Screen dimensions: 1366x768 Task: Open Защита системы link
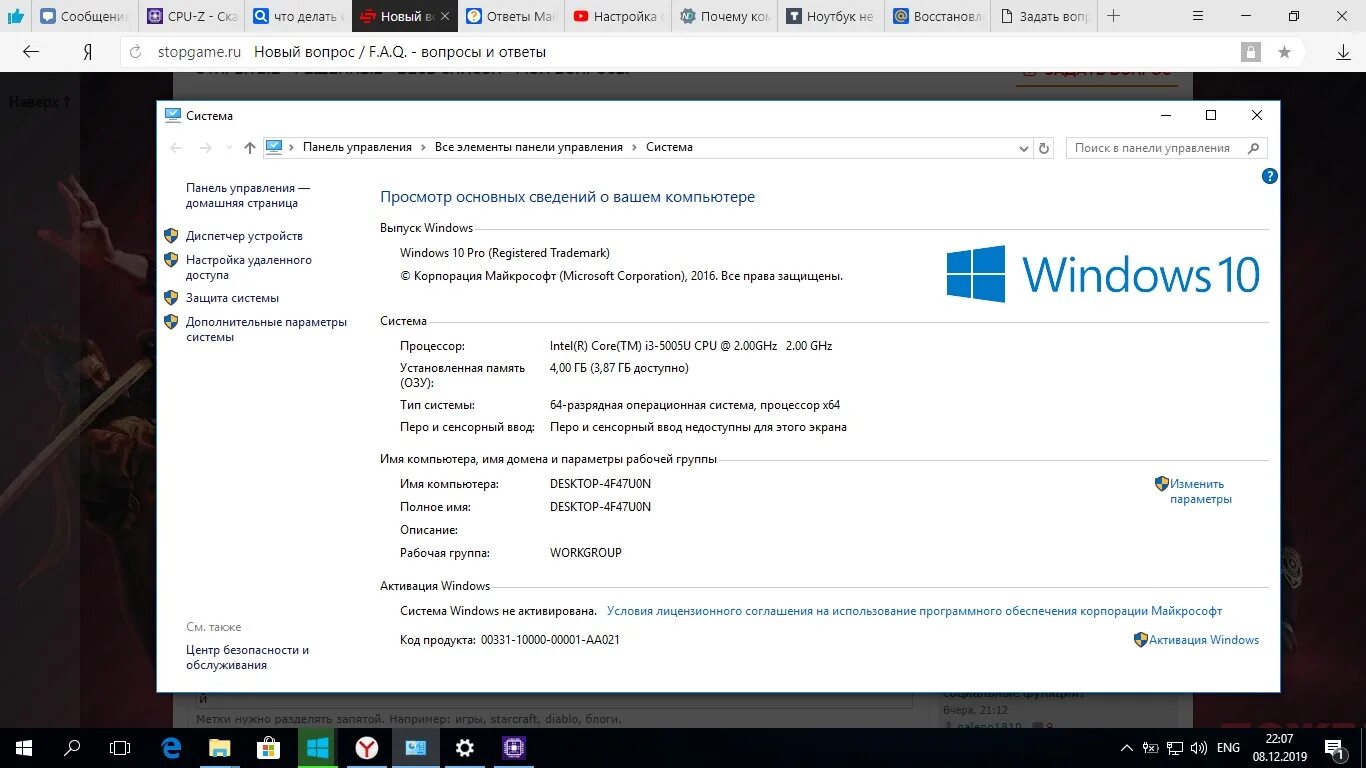tap(232, 298)
